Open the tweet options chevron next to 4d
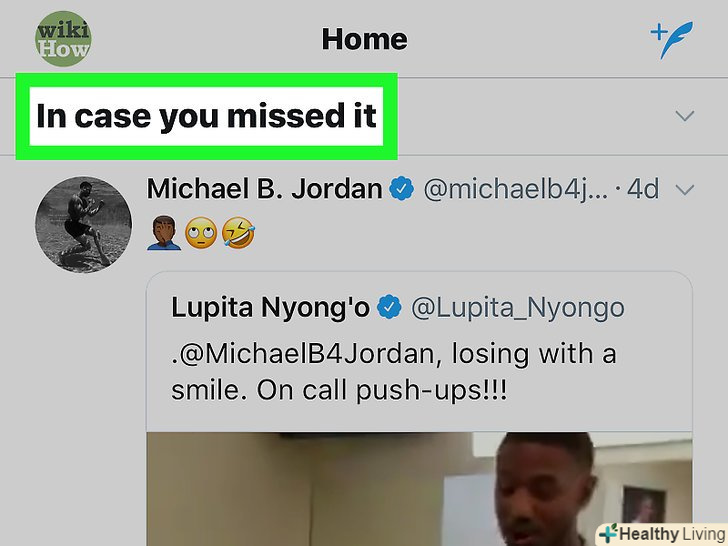This screenshot has height=546, width=728. tap(685, 189)
